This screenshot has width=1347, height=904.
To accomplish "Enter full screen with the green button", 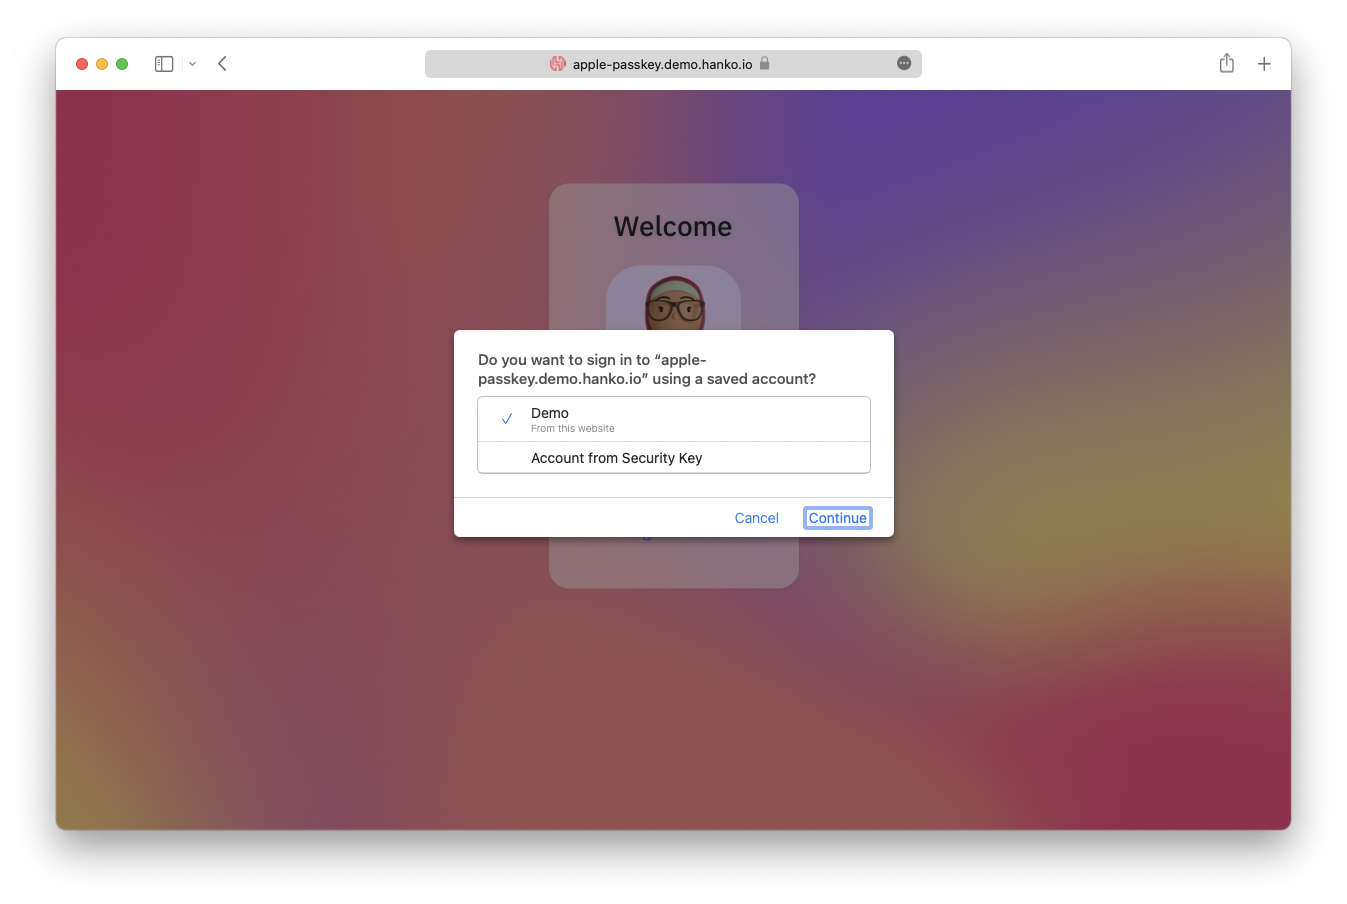I will [122, 64].
